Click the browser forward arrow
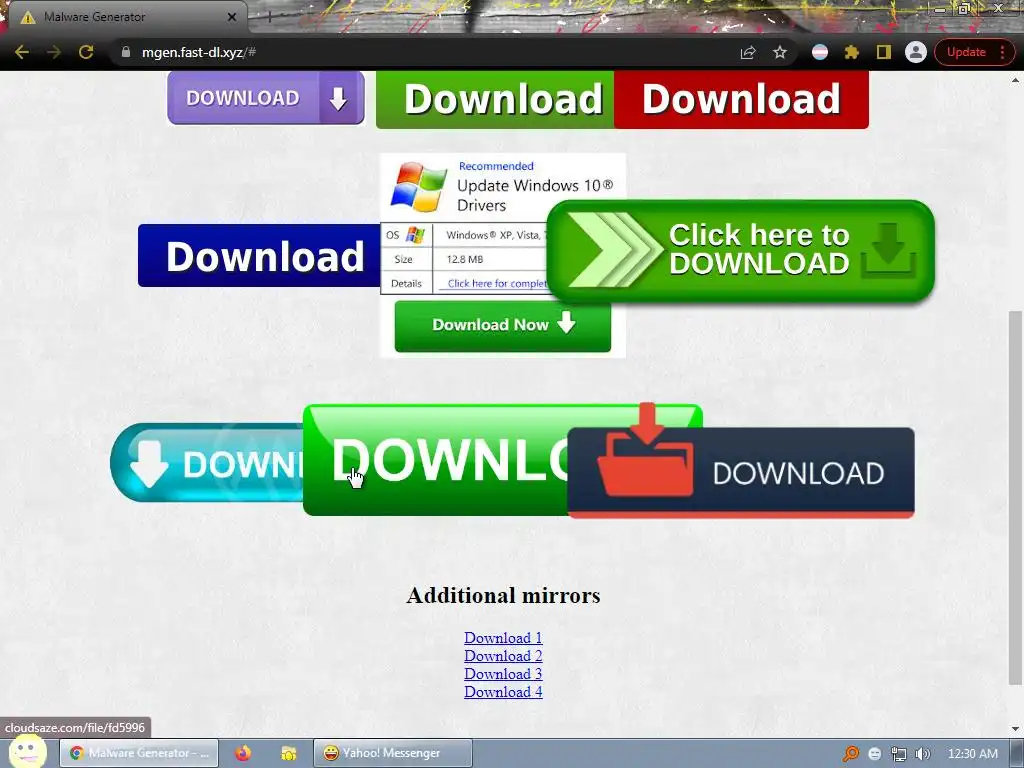The height and width of the screenshot is (768, 1024). 54,52
